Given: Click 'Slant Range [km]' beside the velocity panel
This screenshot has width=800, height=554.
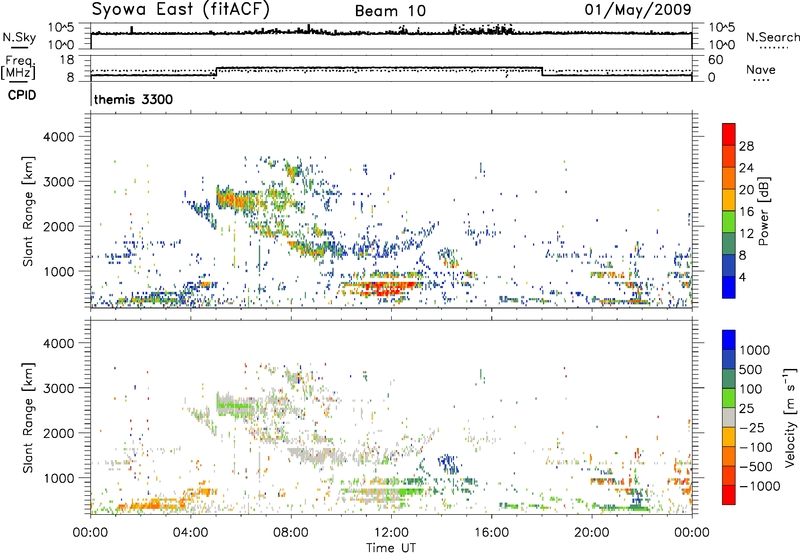Looking at the screenshot, I should point(28,418).
